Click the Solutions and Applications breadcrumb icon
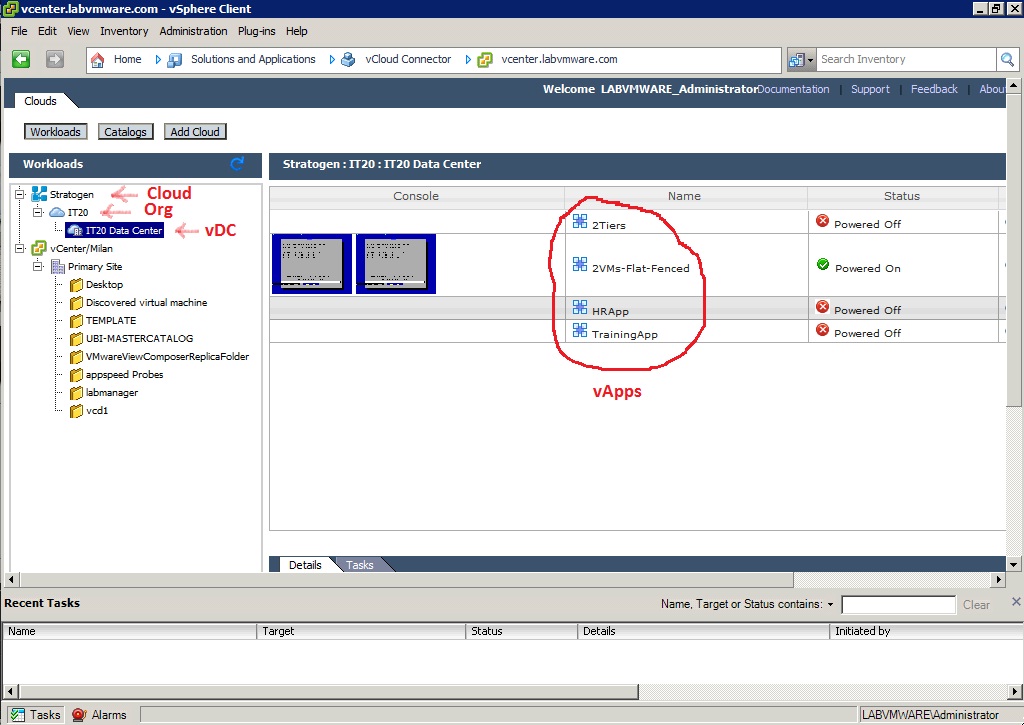The height and width of the screenshot is (725, 1024). tap(174, 60)
